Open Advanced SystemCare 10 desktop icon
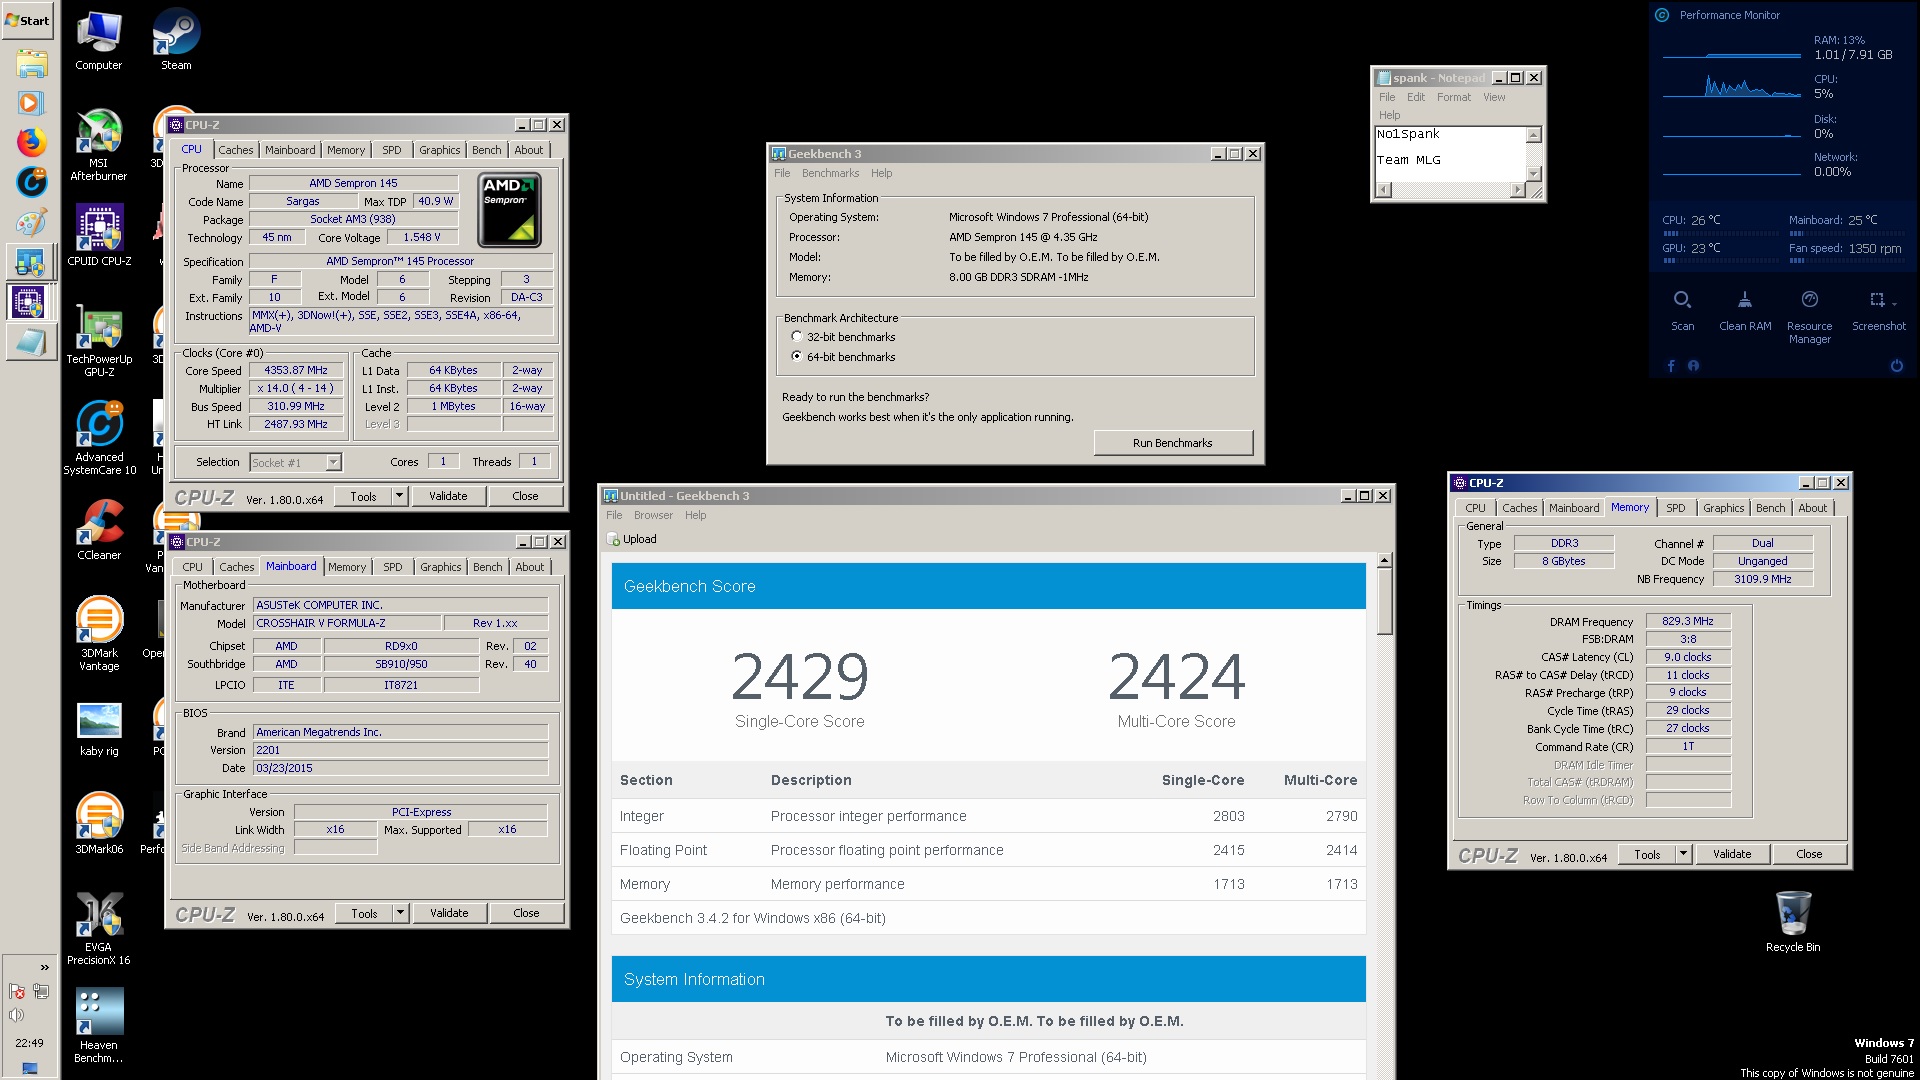 [99, 438]
